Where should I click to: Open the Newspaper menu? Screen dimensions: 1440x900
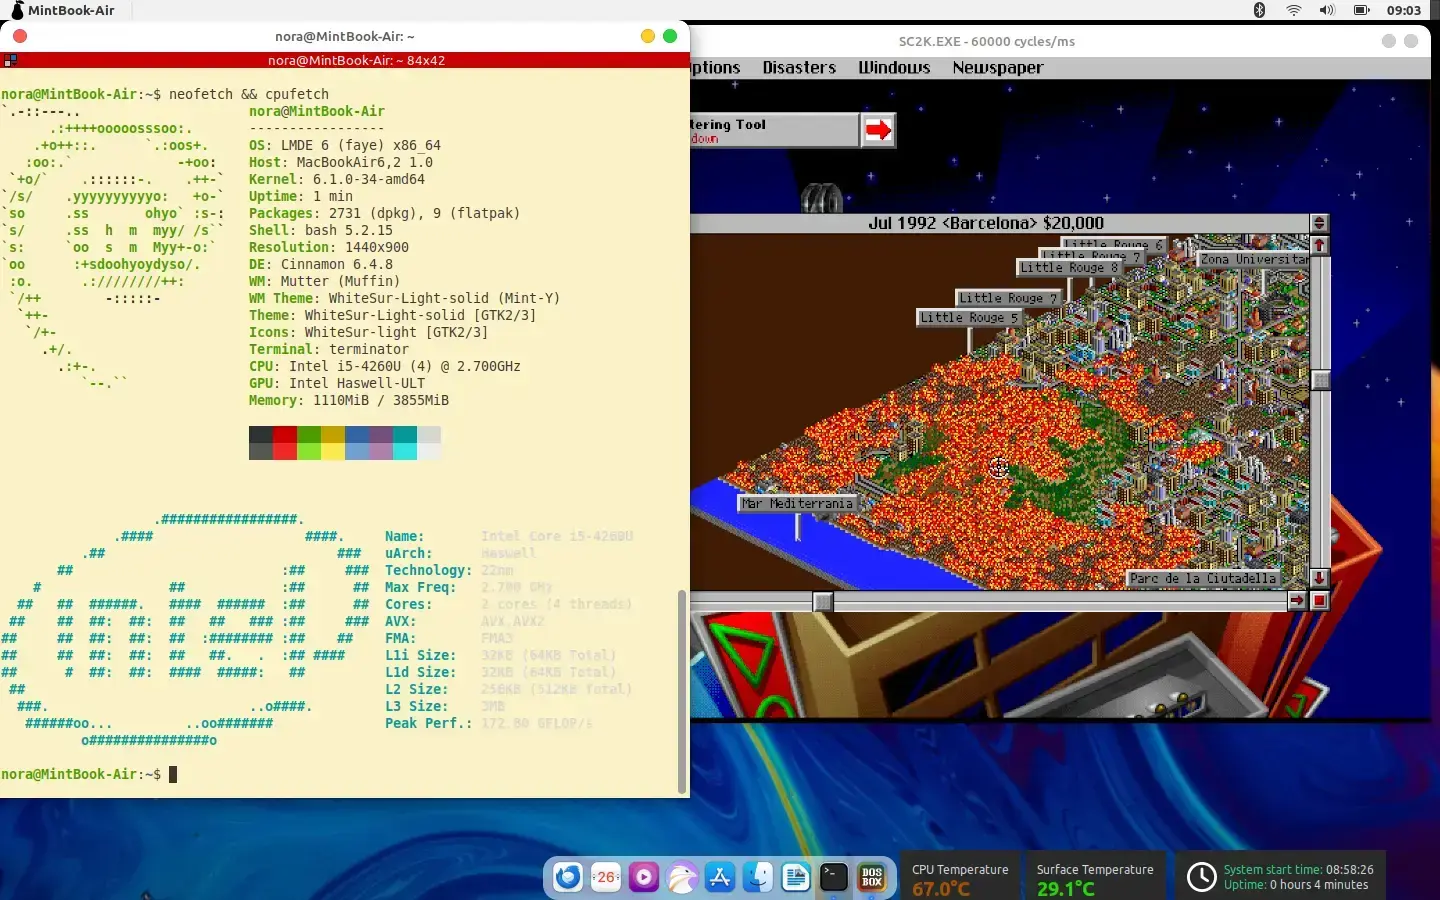point(997,68)
